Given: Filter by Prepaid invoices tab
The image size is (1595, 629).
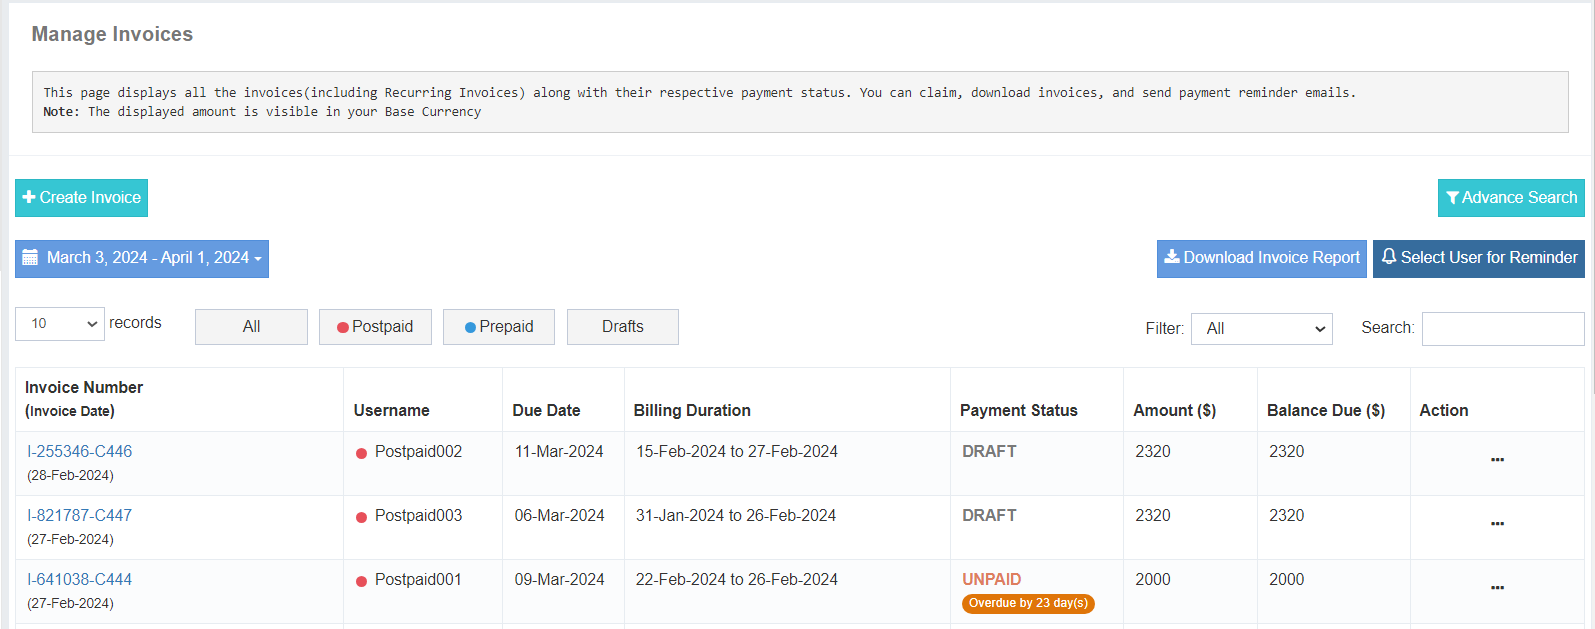Looking at the screenshot, I should pyautogui.click(x=499, y=327).
